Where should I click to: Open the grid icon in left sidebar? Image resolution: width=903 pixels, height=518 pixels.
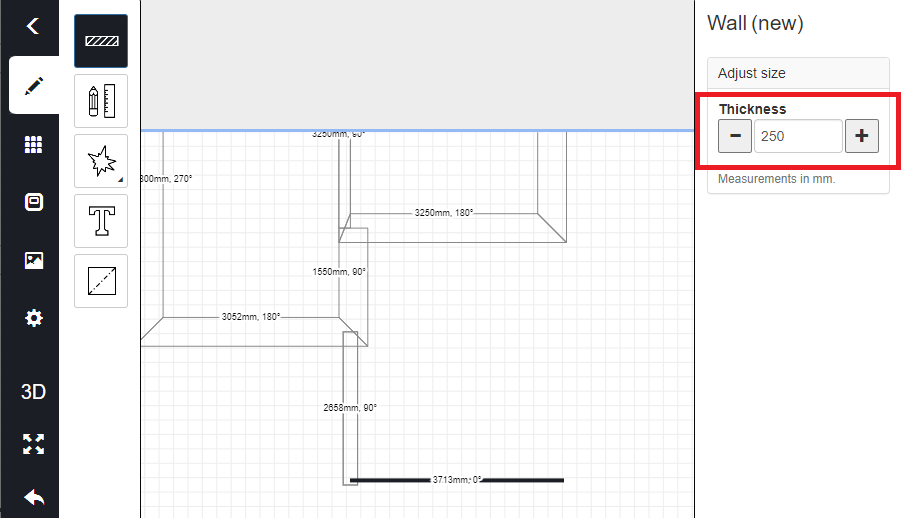(33, 145)
